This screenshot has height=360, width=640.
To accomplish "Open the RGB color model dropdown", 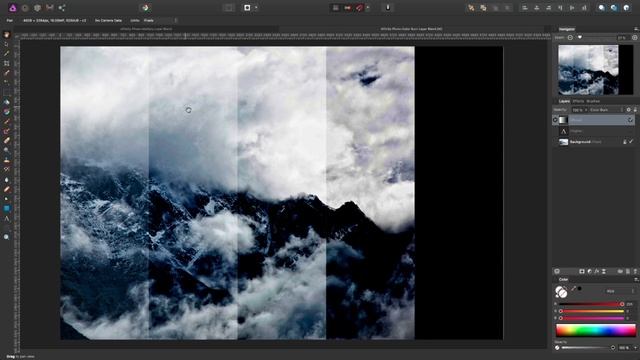I will [619, 291].
